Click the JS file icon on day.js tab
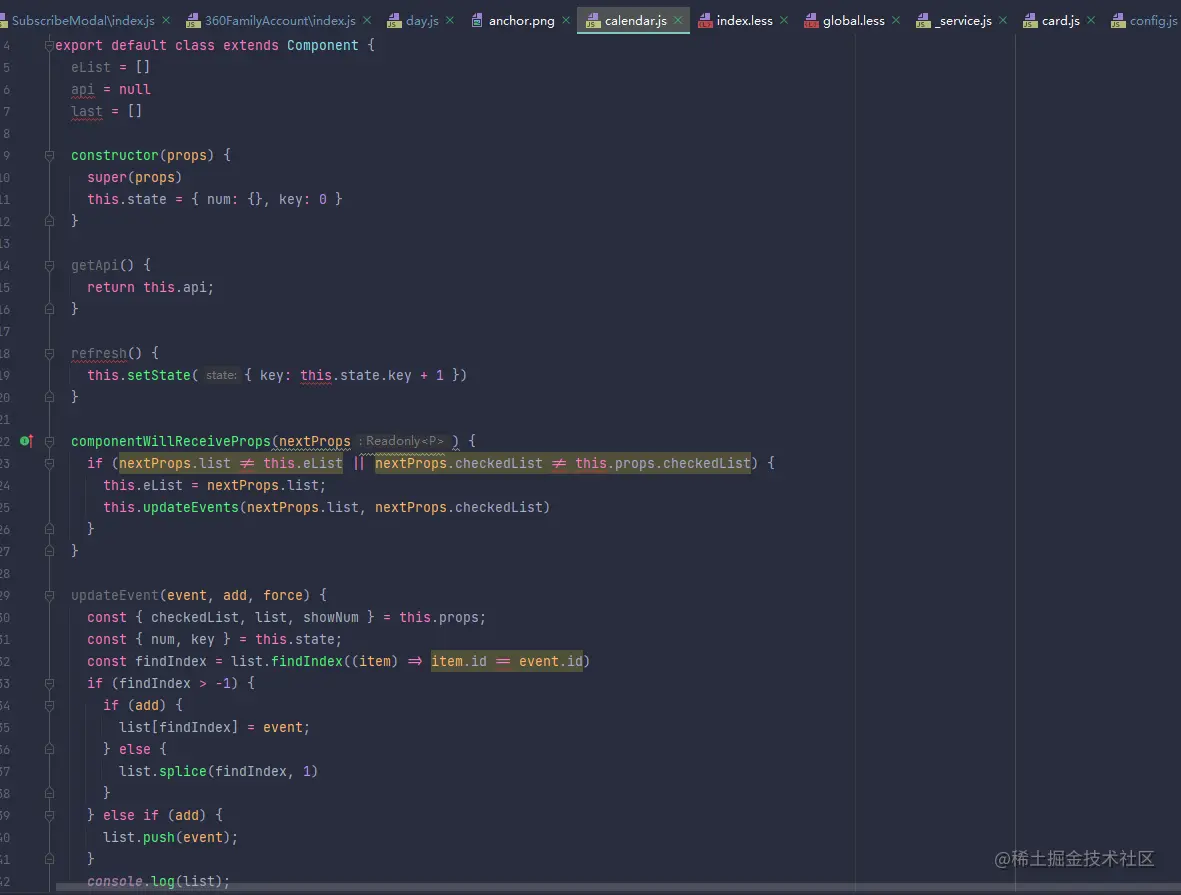 394,21
